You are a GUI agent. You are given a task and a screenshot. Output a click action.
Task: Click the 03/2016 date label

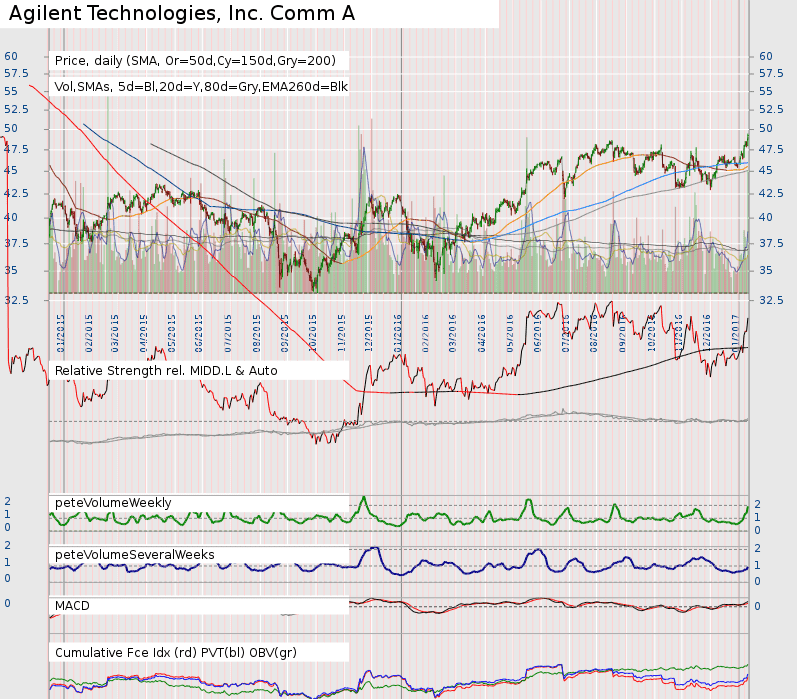(452, 333)
